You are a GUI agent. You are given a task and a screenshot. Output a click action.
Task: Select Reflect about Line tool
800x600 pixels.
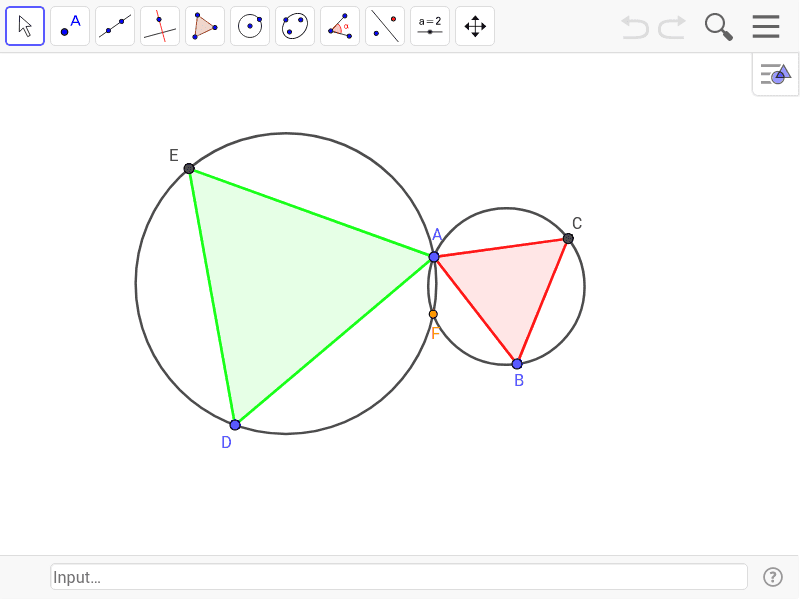coord(385,26)
